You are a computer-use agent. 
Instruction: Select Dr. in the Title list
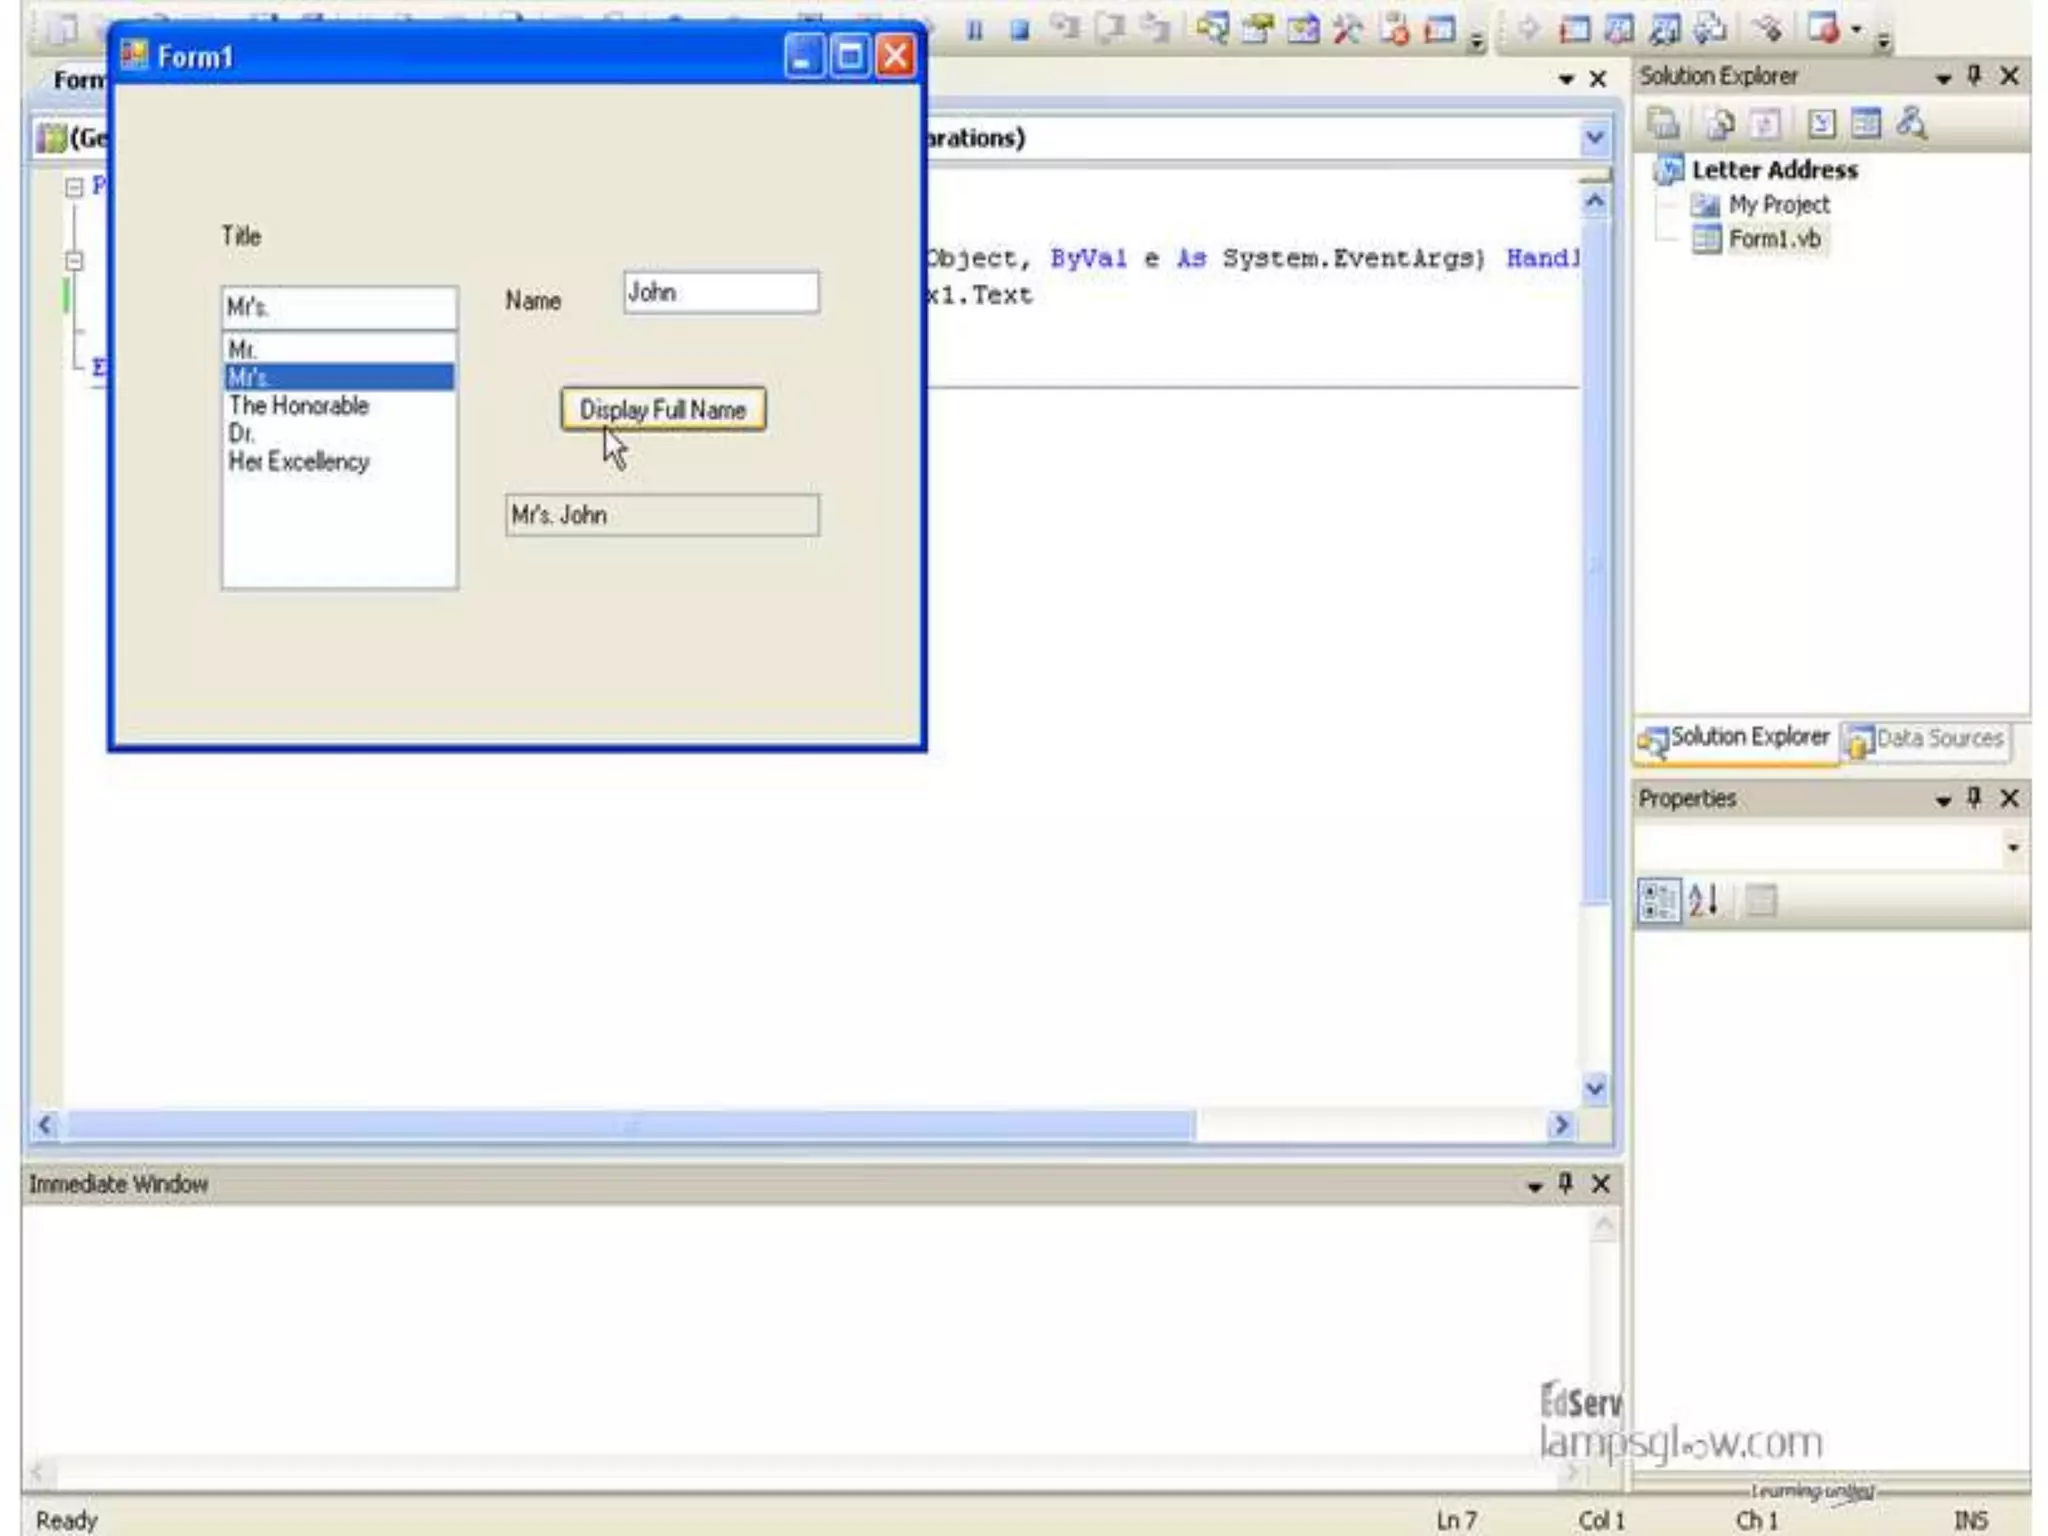(340, 433)
